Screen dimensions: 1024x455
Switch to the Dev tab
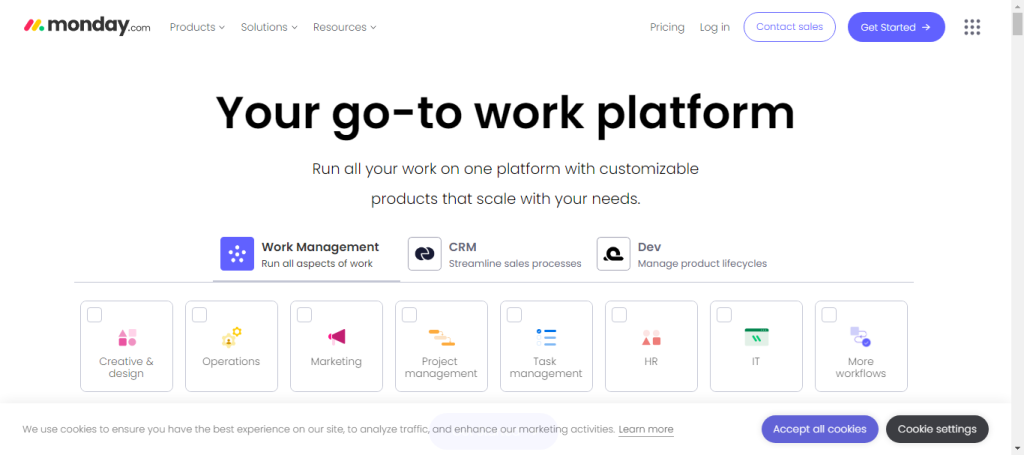point(681,255)
